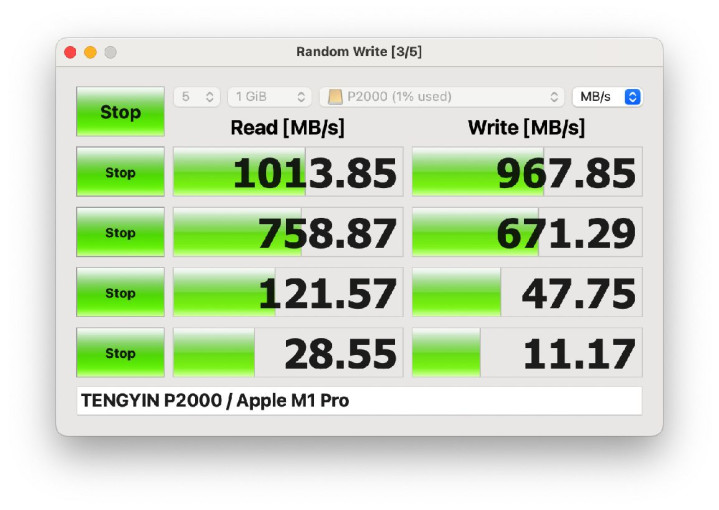Viewport: 719px width, 510px height.
Task: Minimize the window with the yellow button
Action: click(90, 52)
